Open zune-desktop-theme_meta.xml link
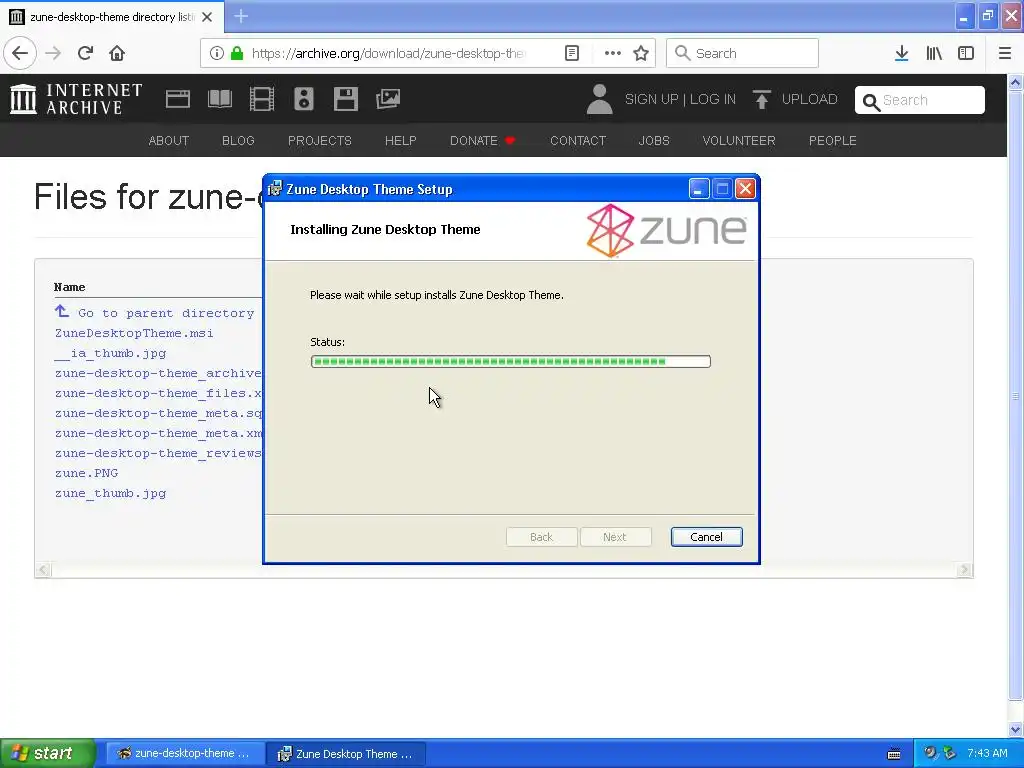 pyautogui.click(x=158, y=433)
